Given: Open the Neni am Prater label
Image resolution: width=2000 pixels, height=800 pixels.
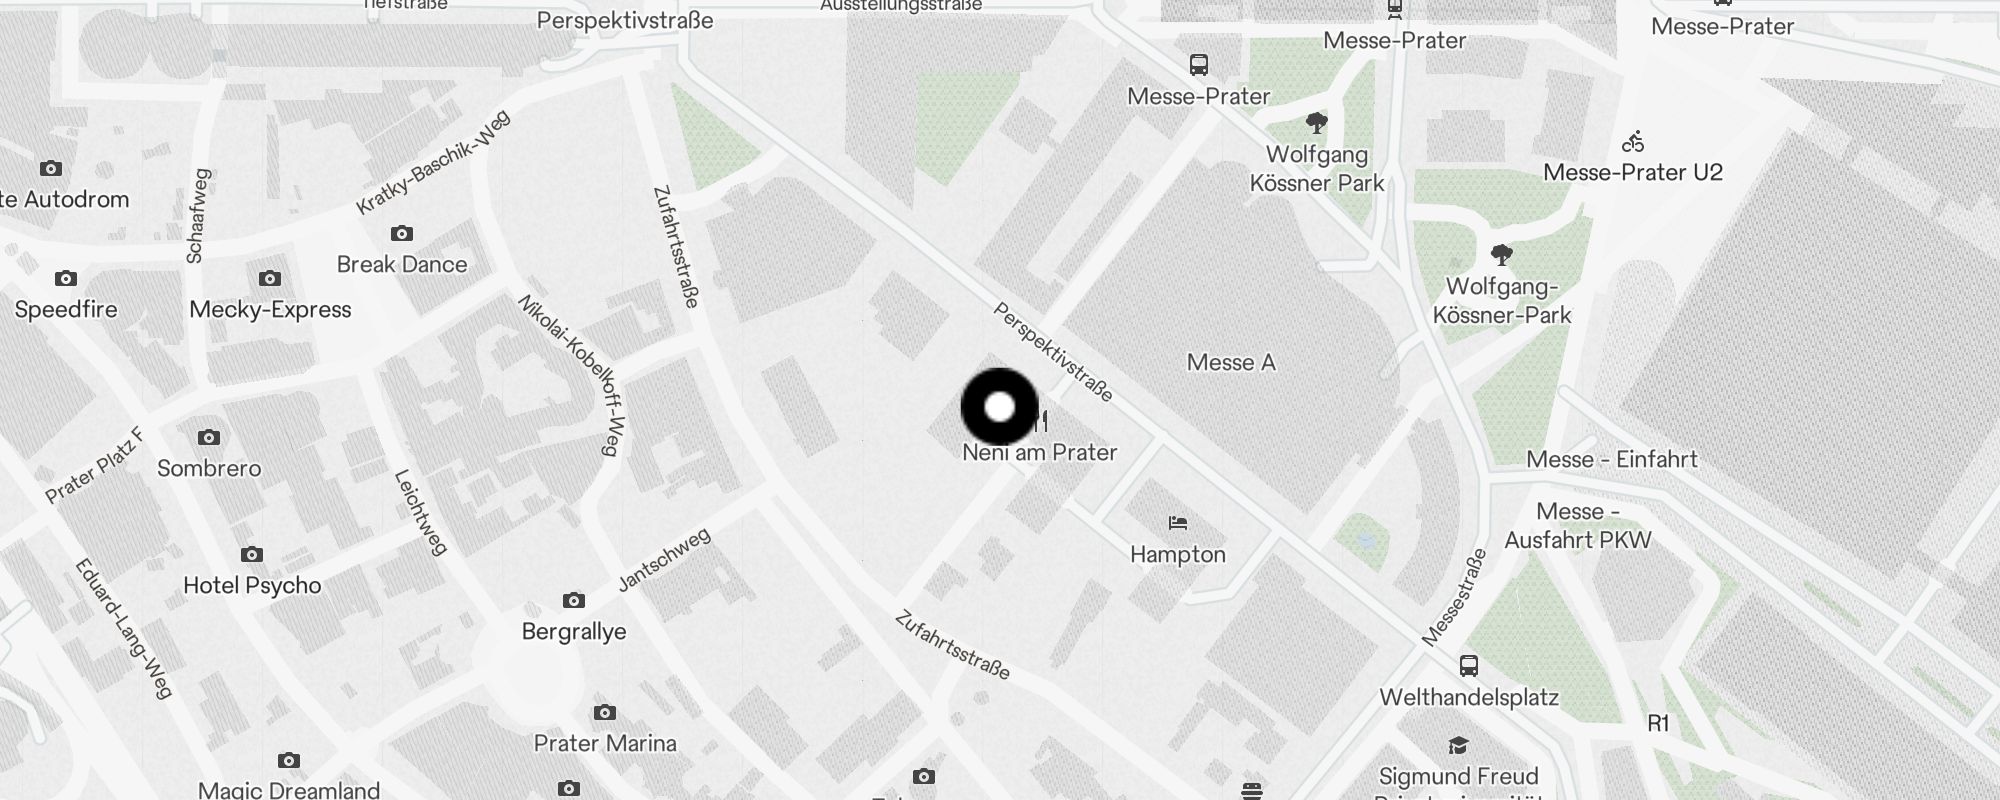Looking at the screenshot, I should pyautogui.click(x=1039, y=452).
